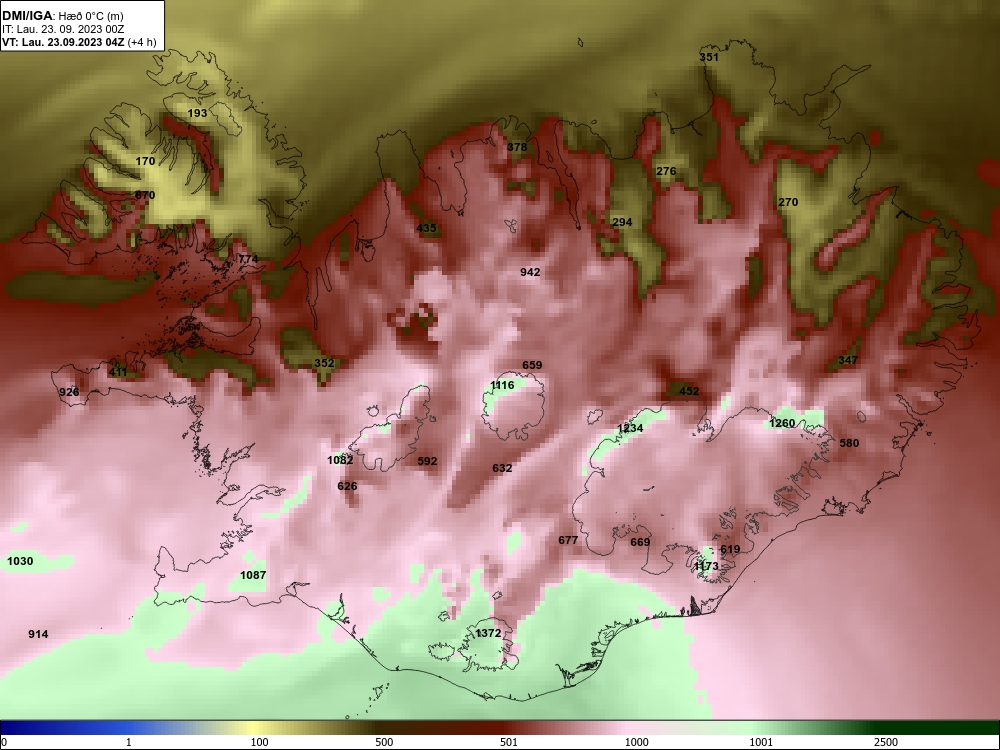Viewport: 1000px width, 750px height.
Task: Click the 1372 value label on the map
Action: click(488, 633)
